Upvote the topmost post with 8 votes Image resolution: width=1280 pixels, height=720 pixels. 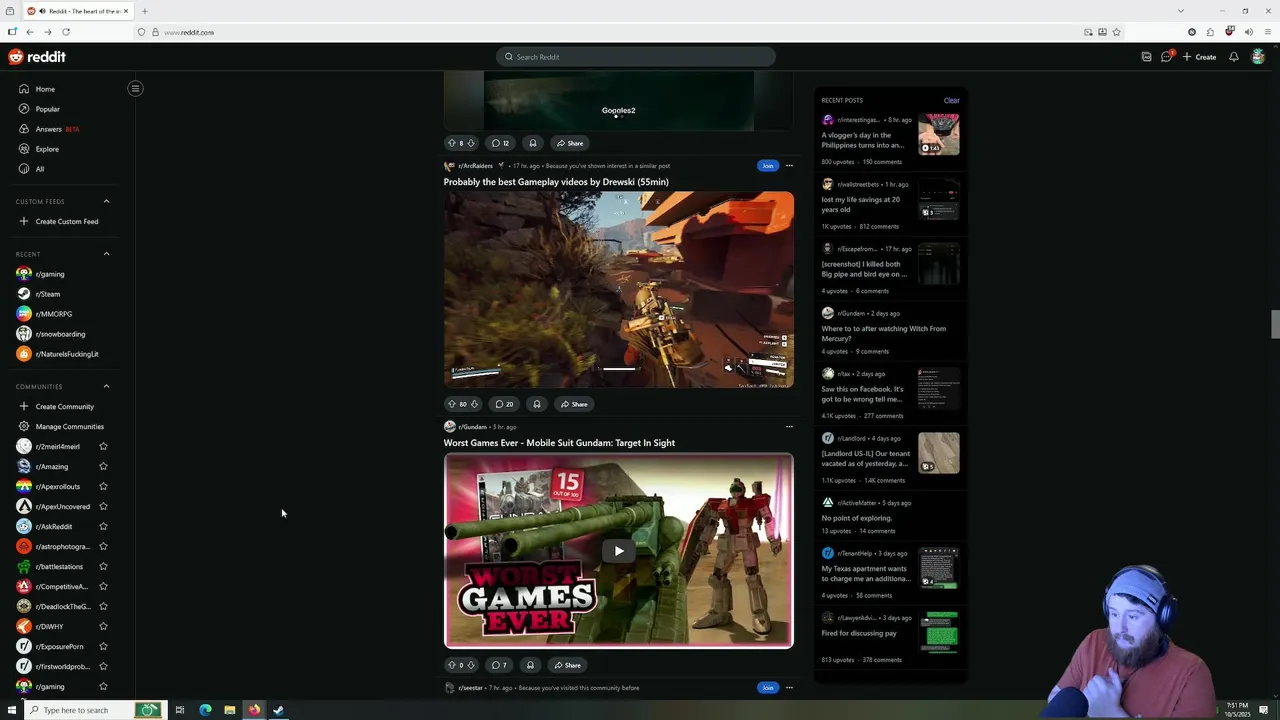coord(451,143)
